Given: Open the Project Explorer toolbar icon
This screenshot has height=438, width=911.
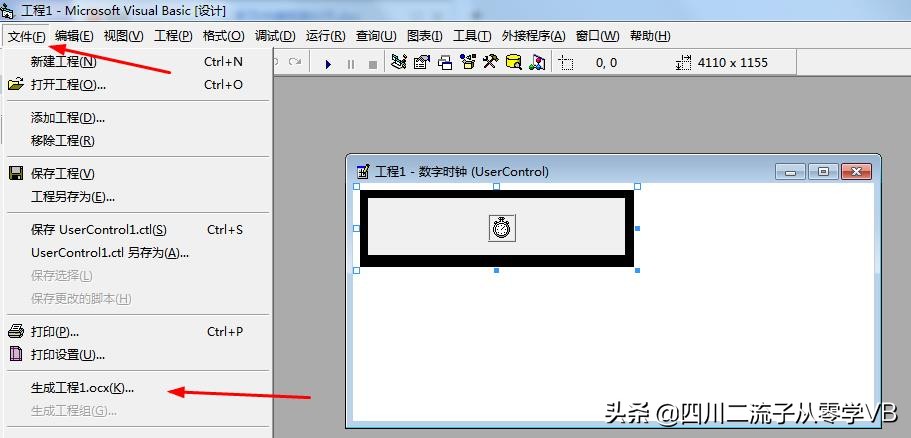Looking at the screenshot, I should point(399,62).
